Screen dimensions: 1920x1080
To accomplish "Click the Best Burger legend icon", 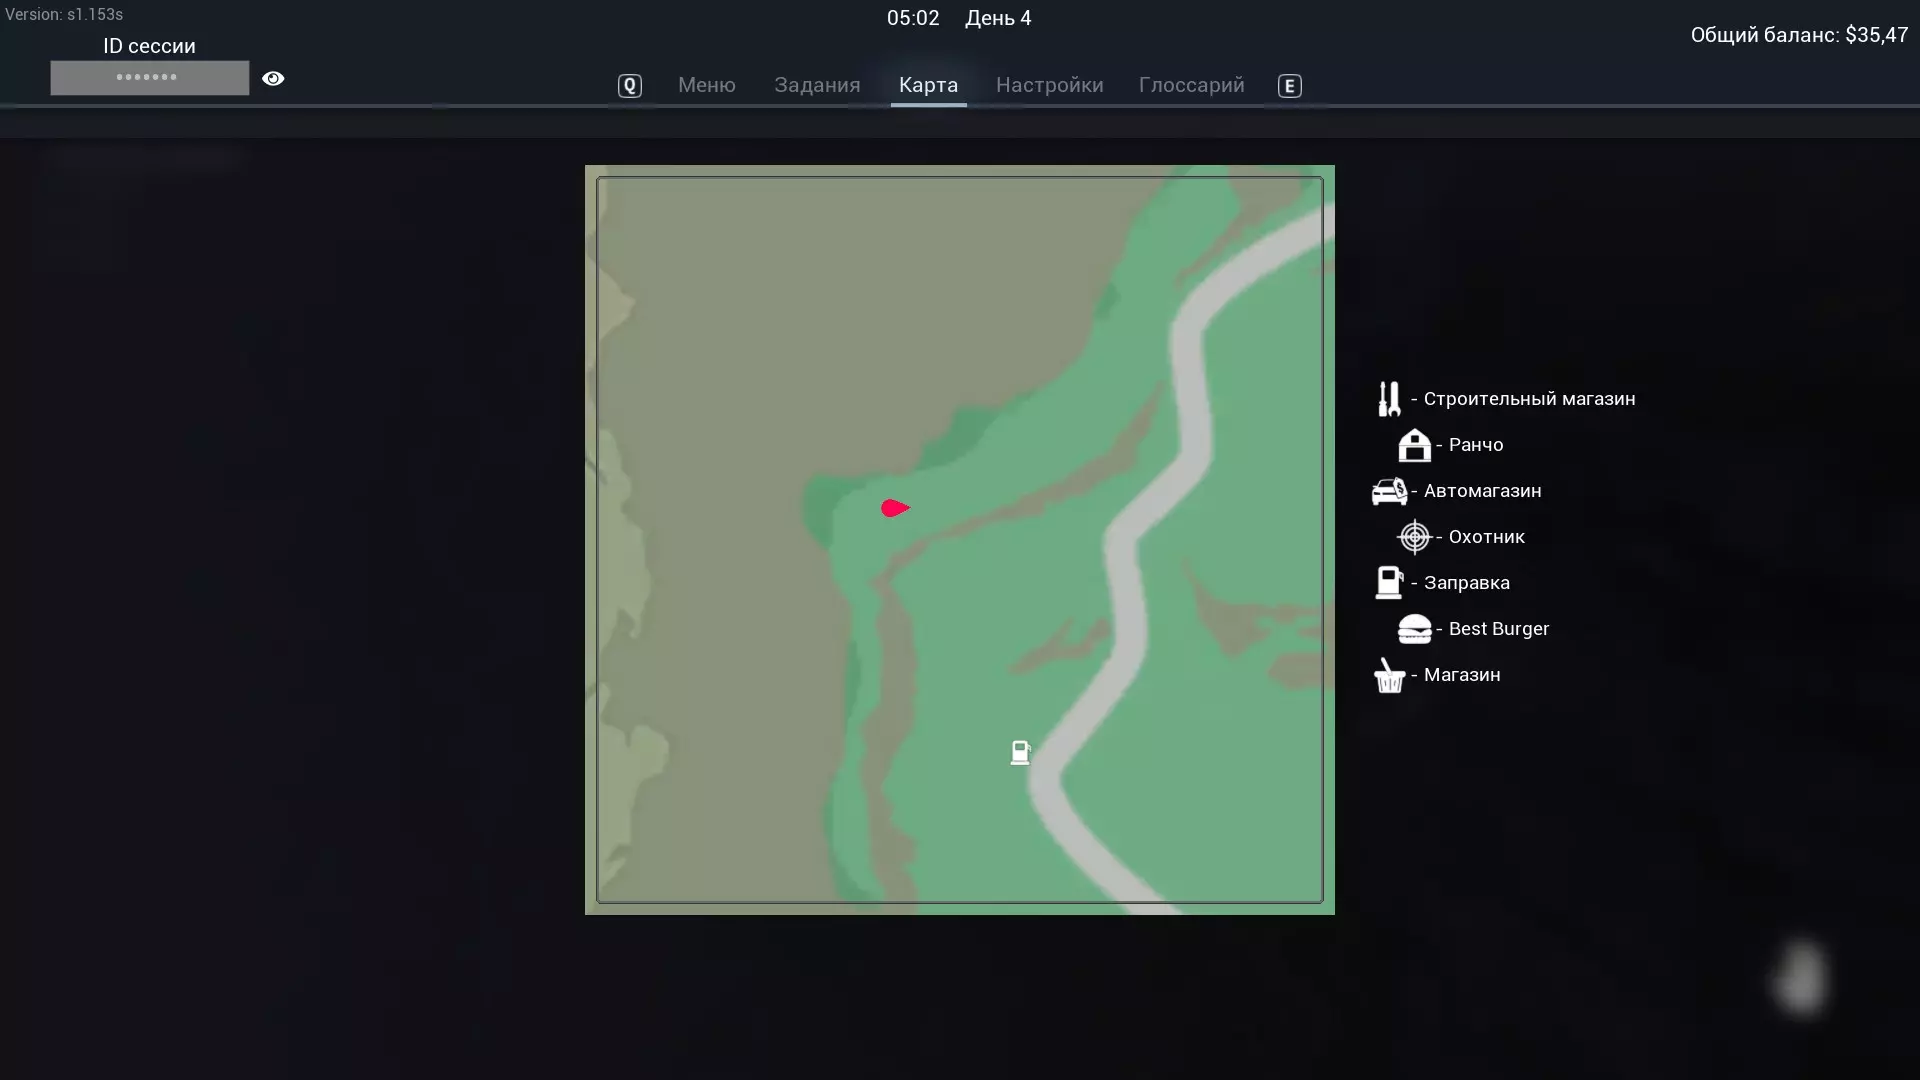I will (x=1414, y=629).
